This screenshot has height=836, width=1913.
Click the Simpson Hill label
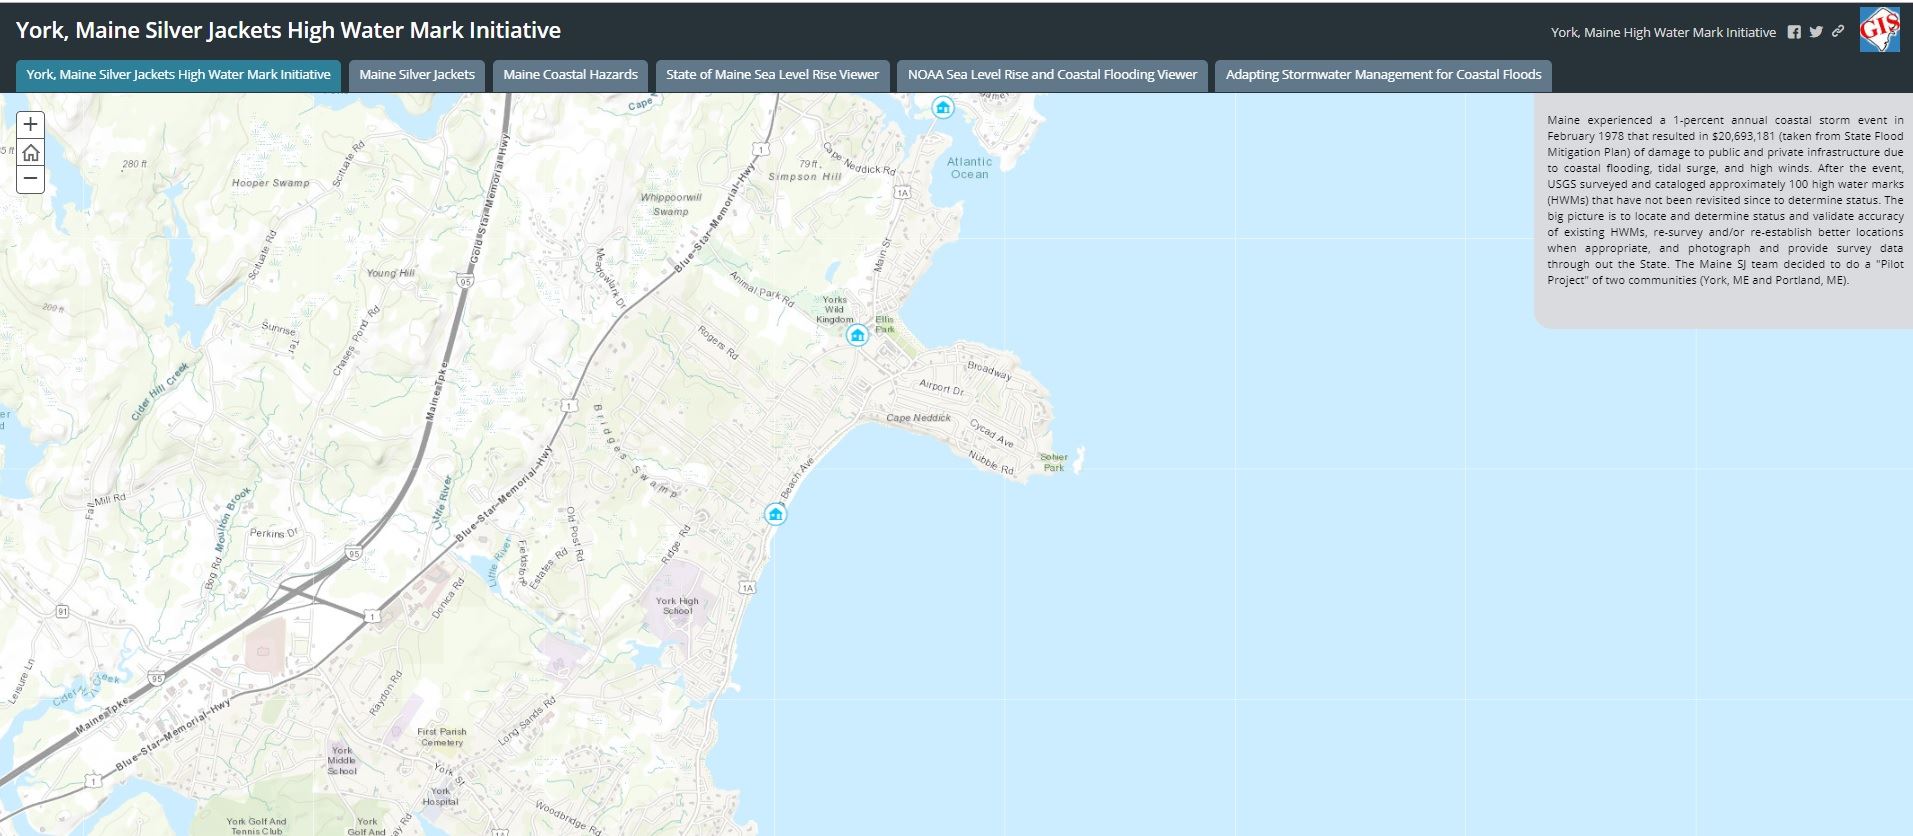805,176
